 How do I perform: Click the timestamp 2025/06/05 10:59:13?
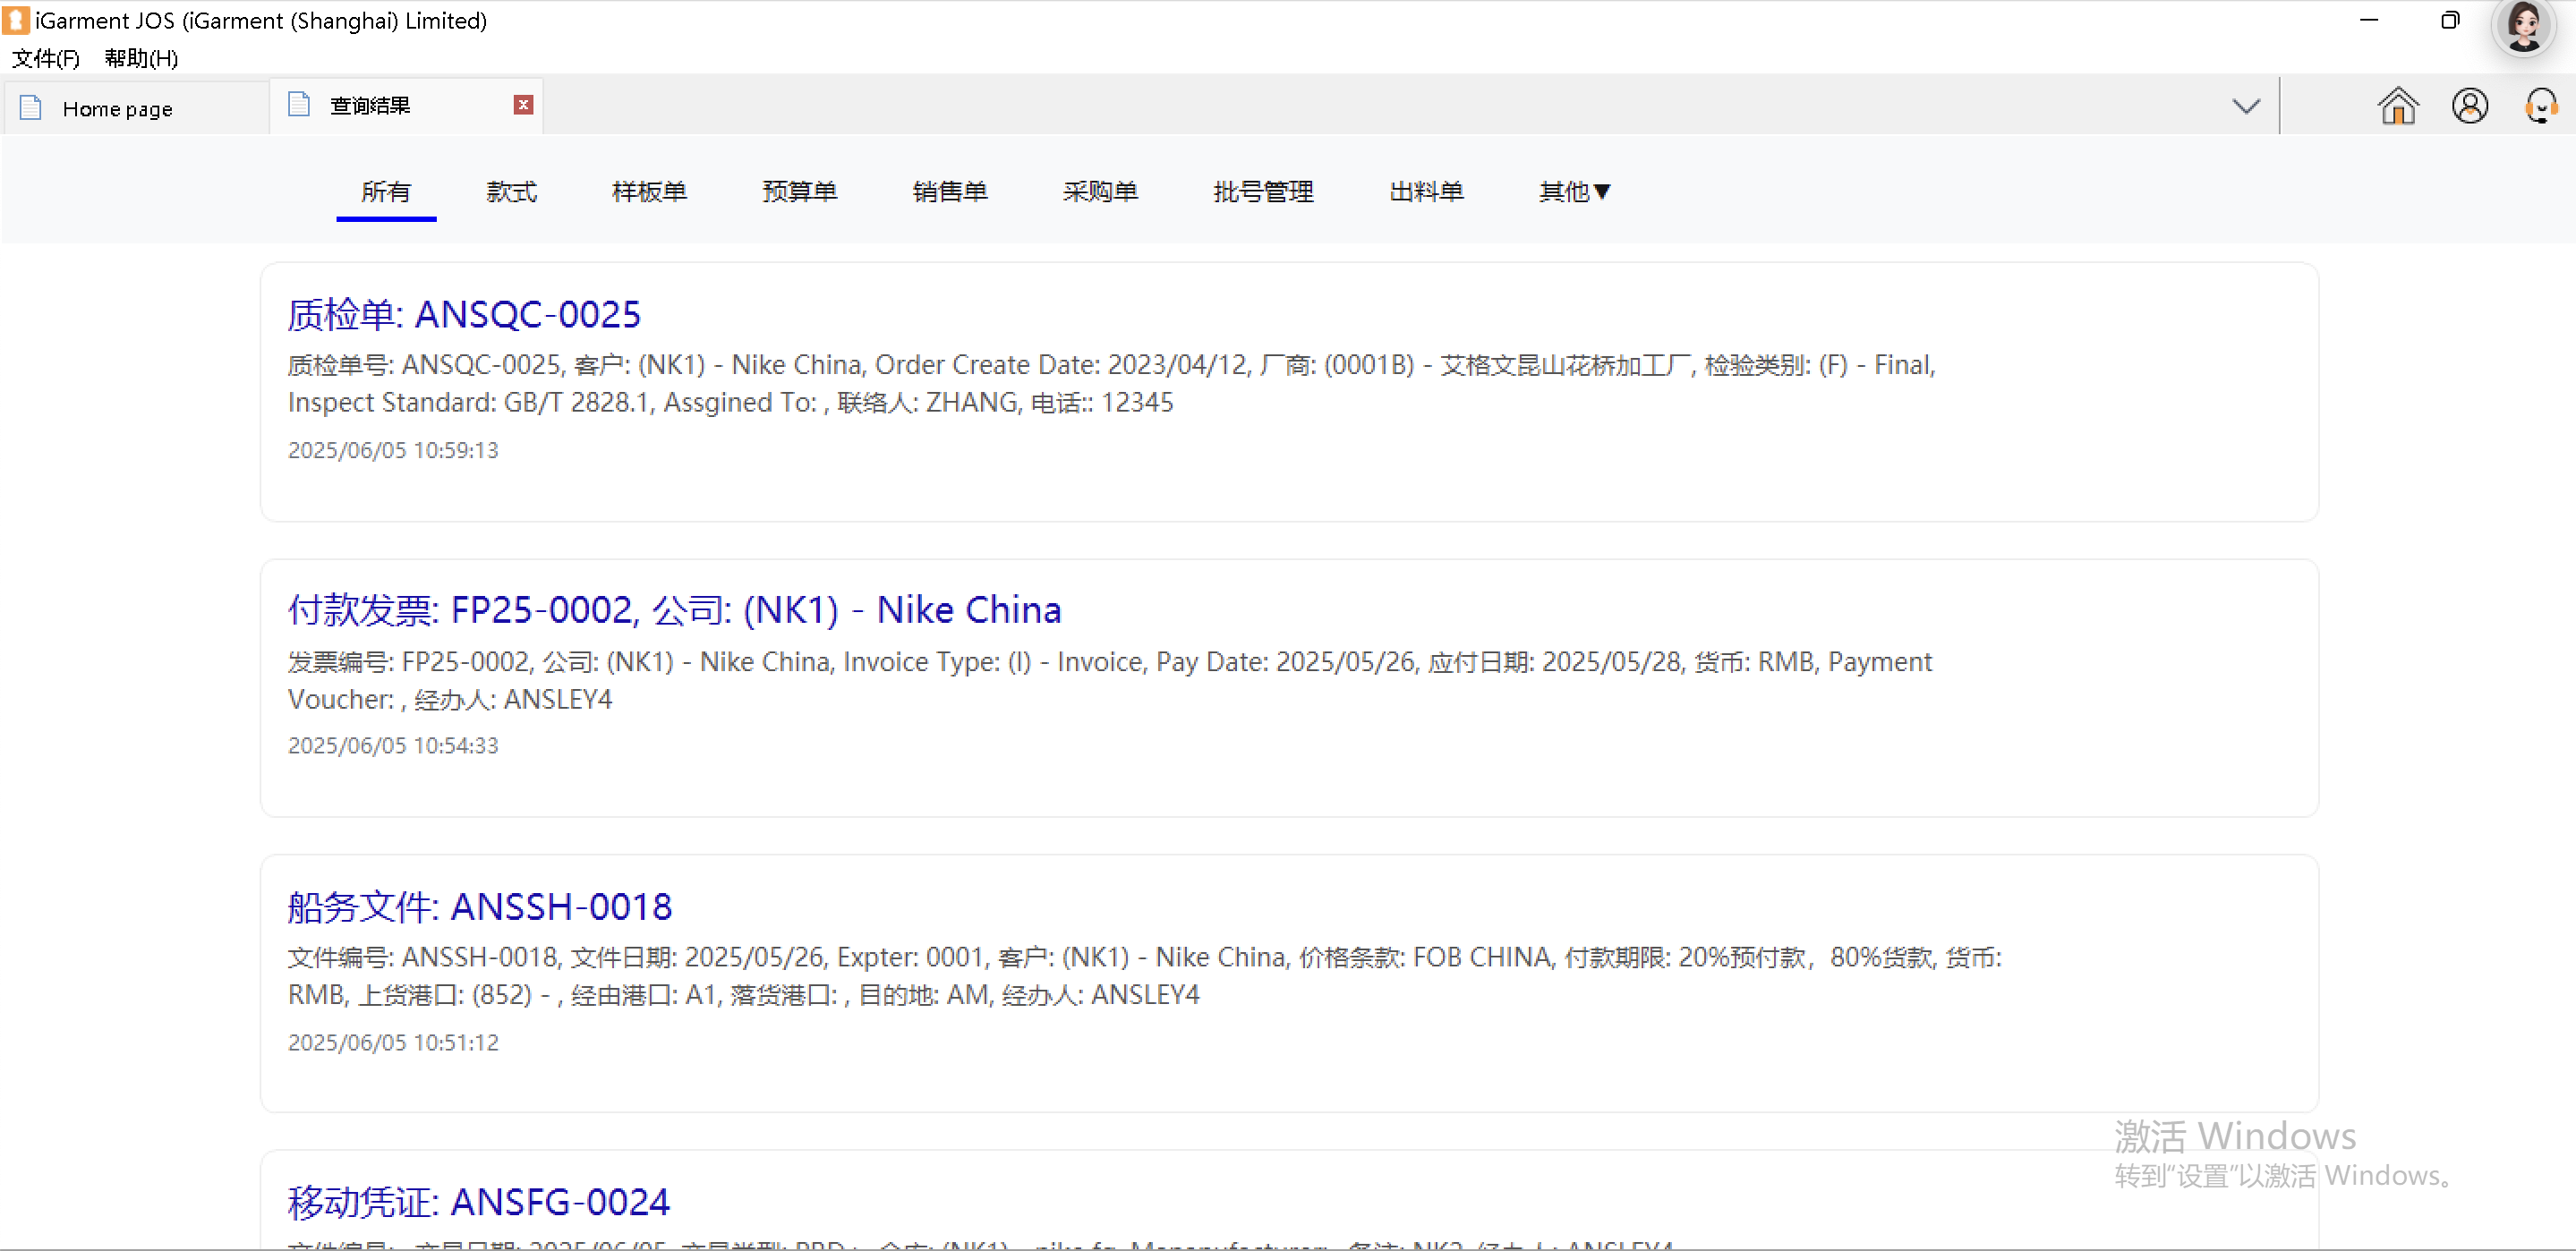click(x=393, y=450)
